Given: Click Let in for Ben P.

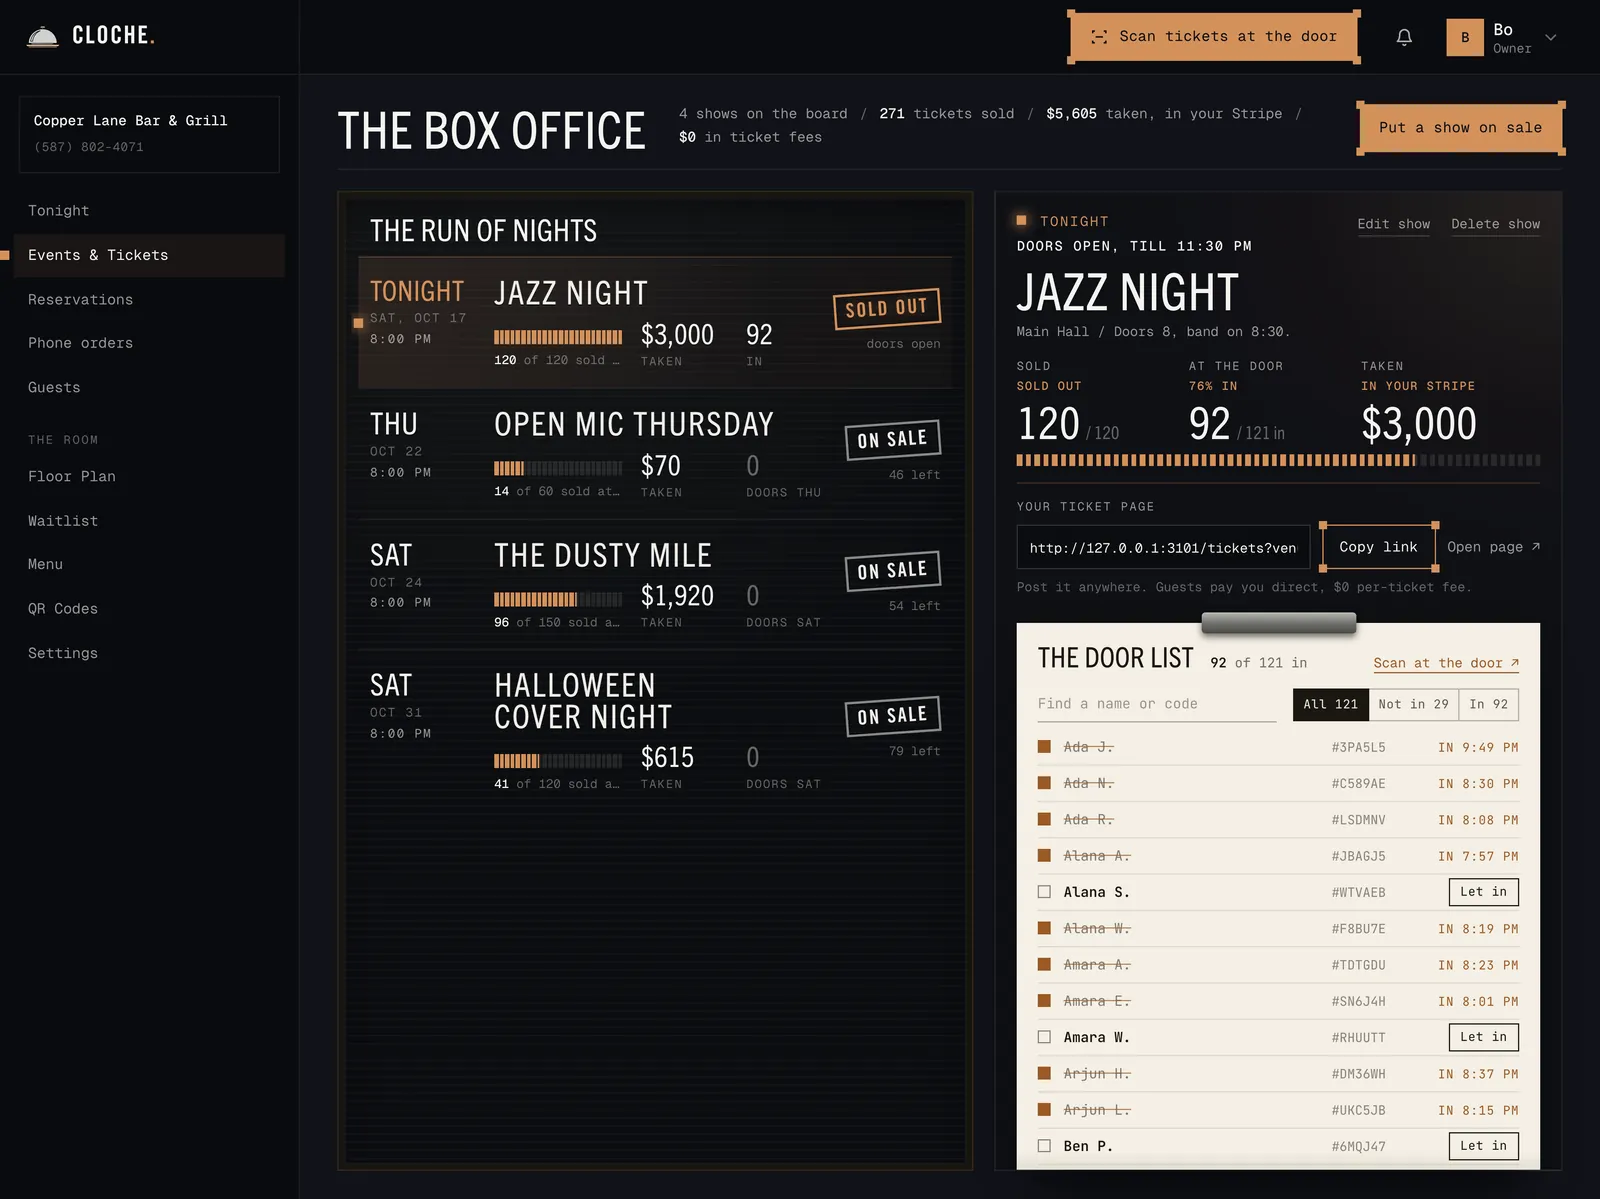Looking at the screenshot, I should [1484, 1146].
